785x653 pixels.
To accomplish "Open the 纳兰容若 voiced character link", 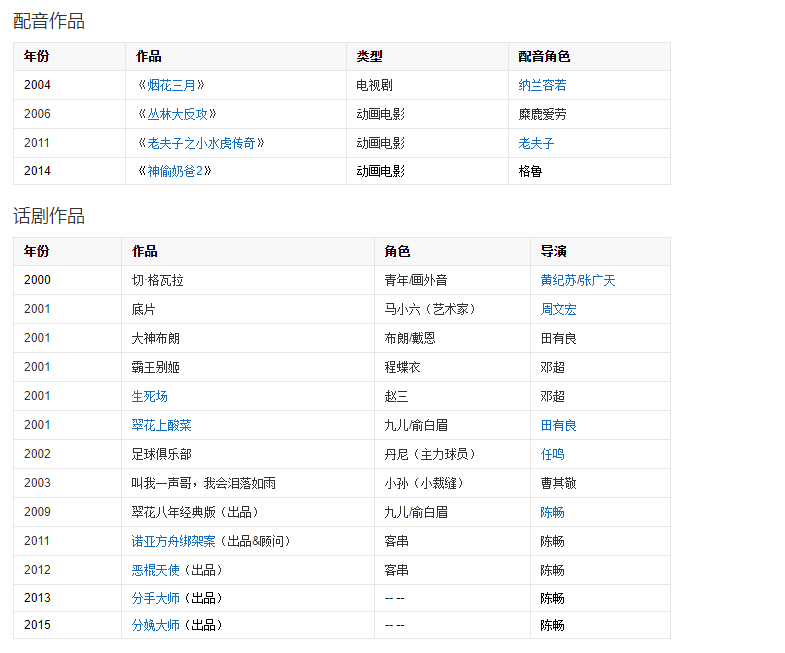I will click(542, 85).
